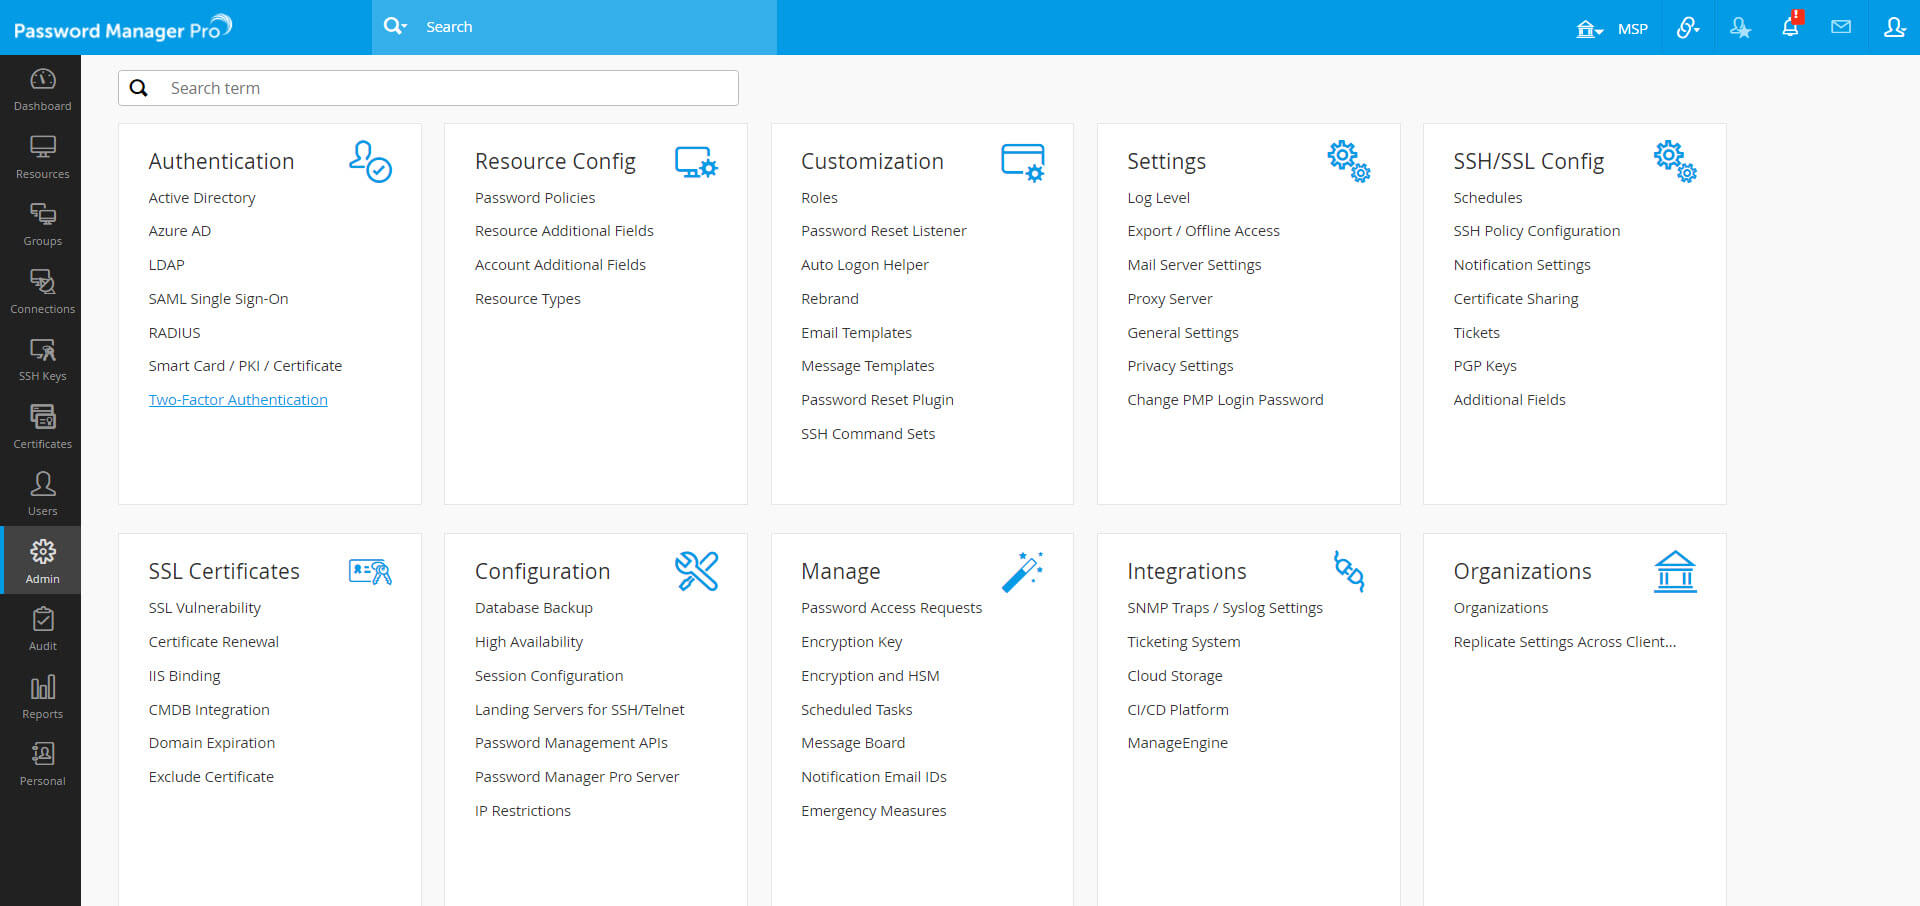Open Ticketing System integration

point(1184,642)
